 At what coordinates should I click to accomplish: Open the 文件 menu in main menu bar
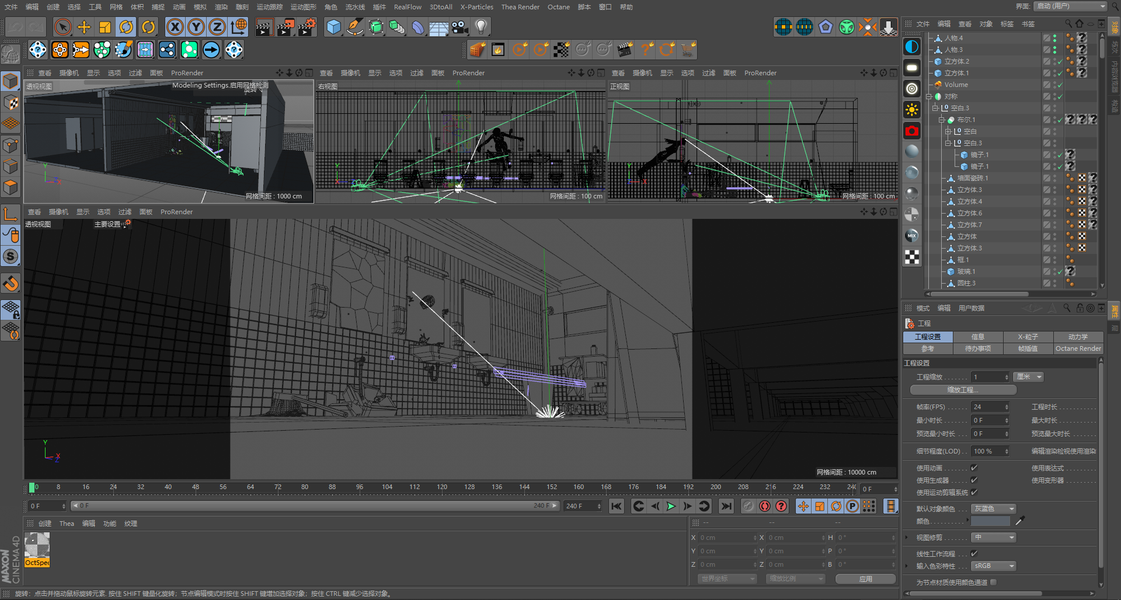11,6
